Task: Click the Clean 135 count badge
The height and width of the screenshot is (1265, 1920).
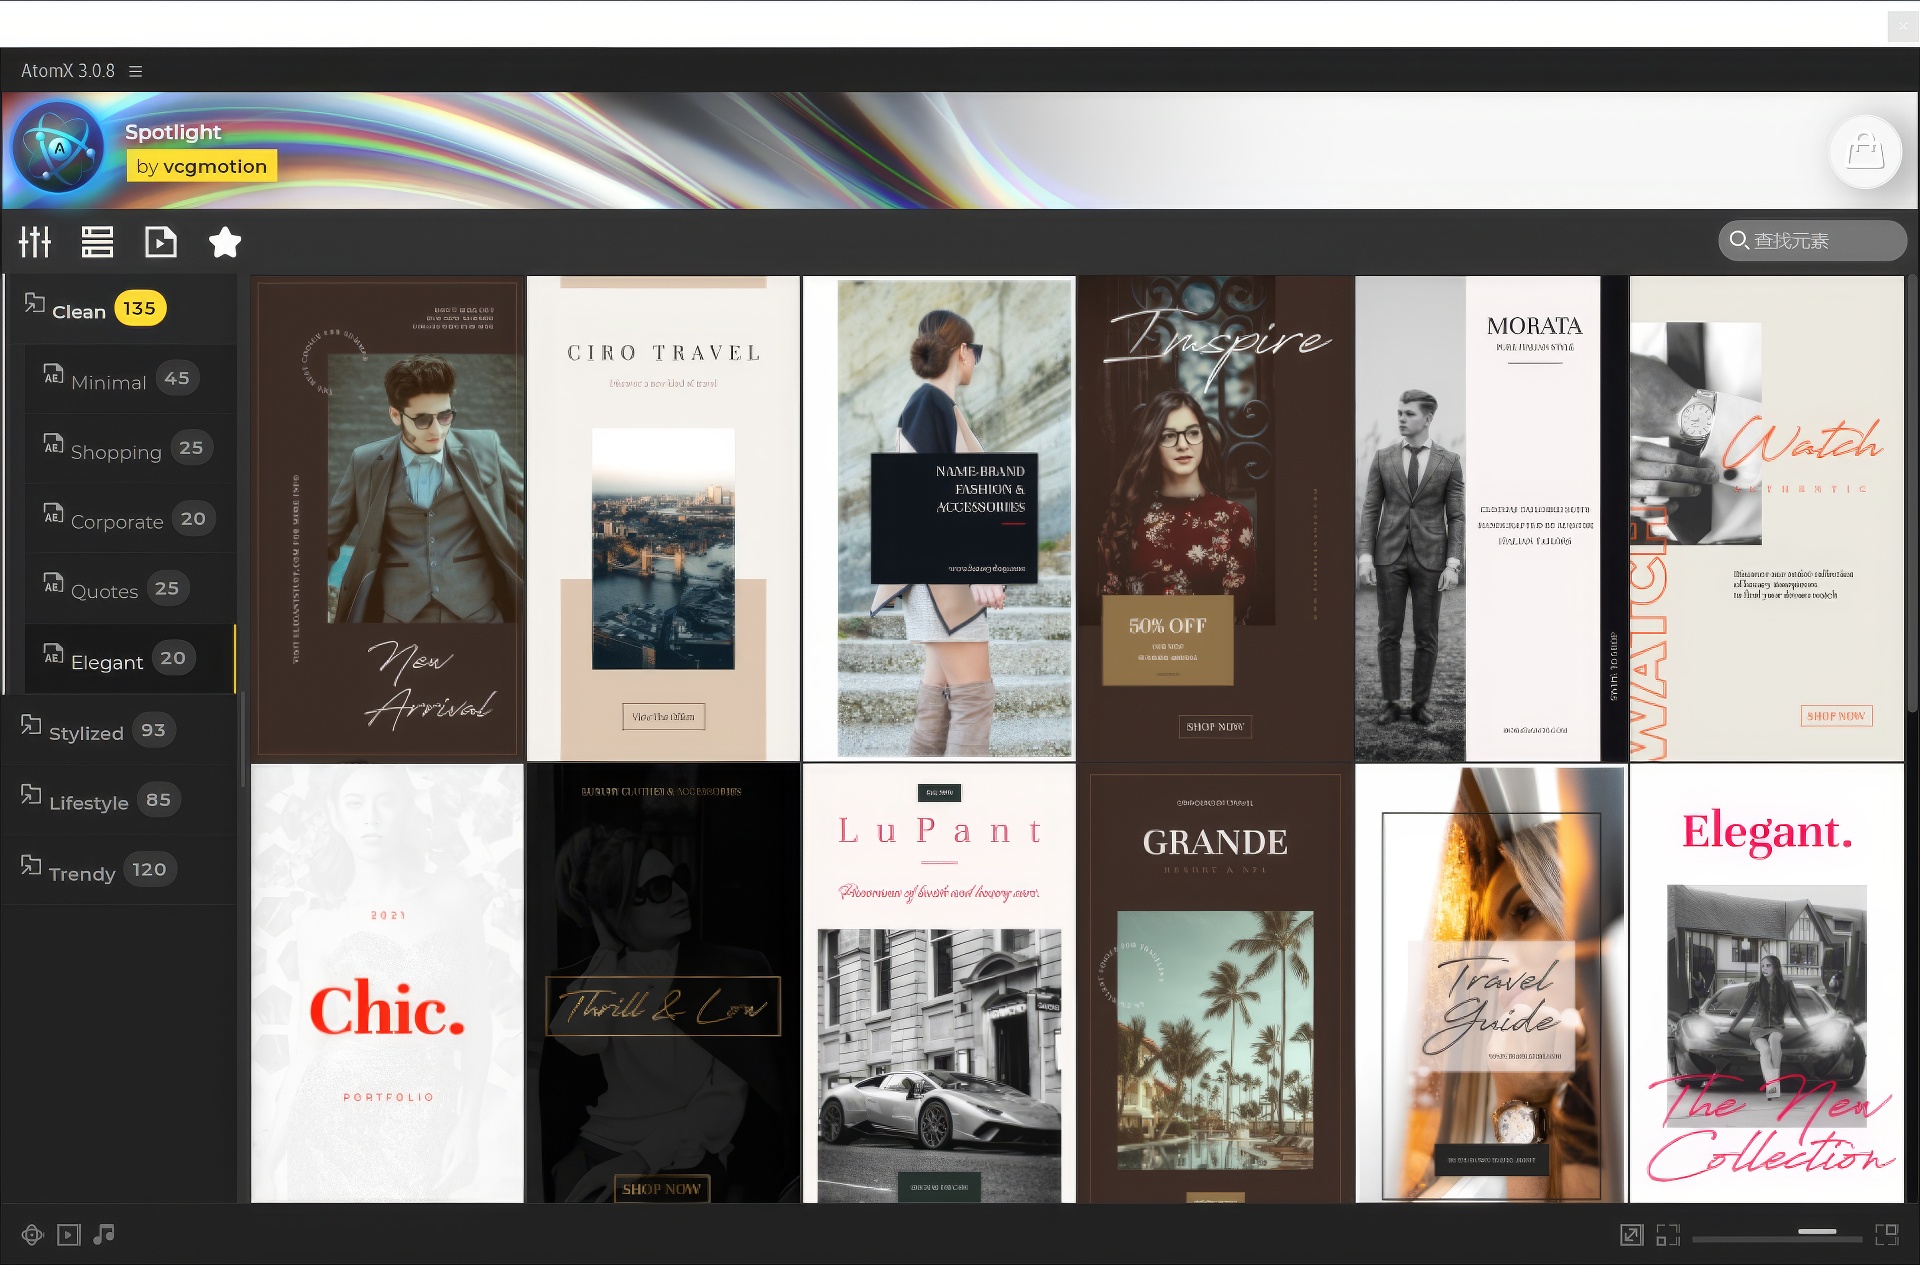Action: [x=140, y=309]
